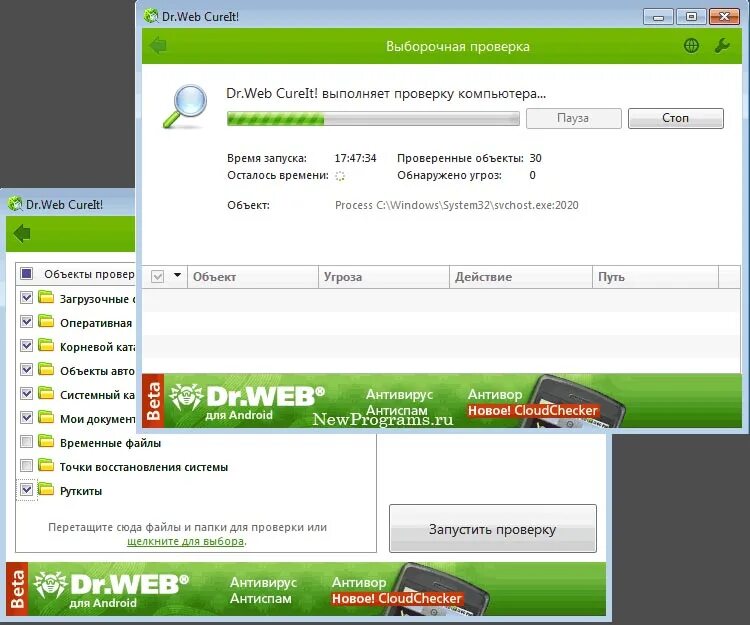Click the svchost.exe:2020 object path
Viewport: 750px width, 625px height.
(457, 205)
